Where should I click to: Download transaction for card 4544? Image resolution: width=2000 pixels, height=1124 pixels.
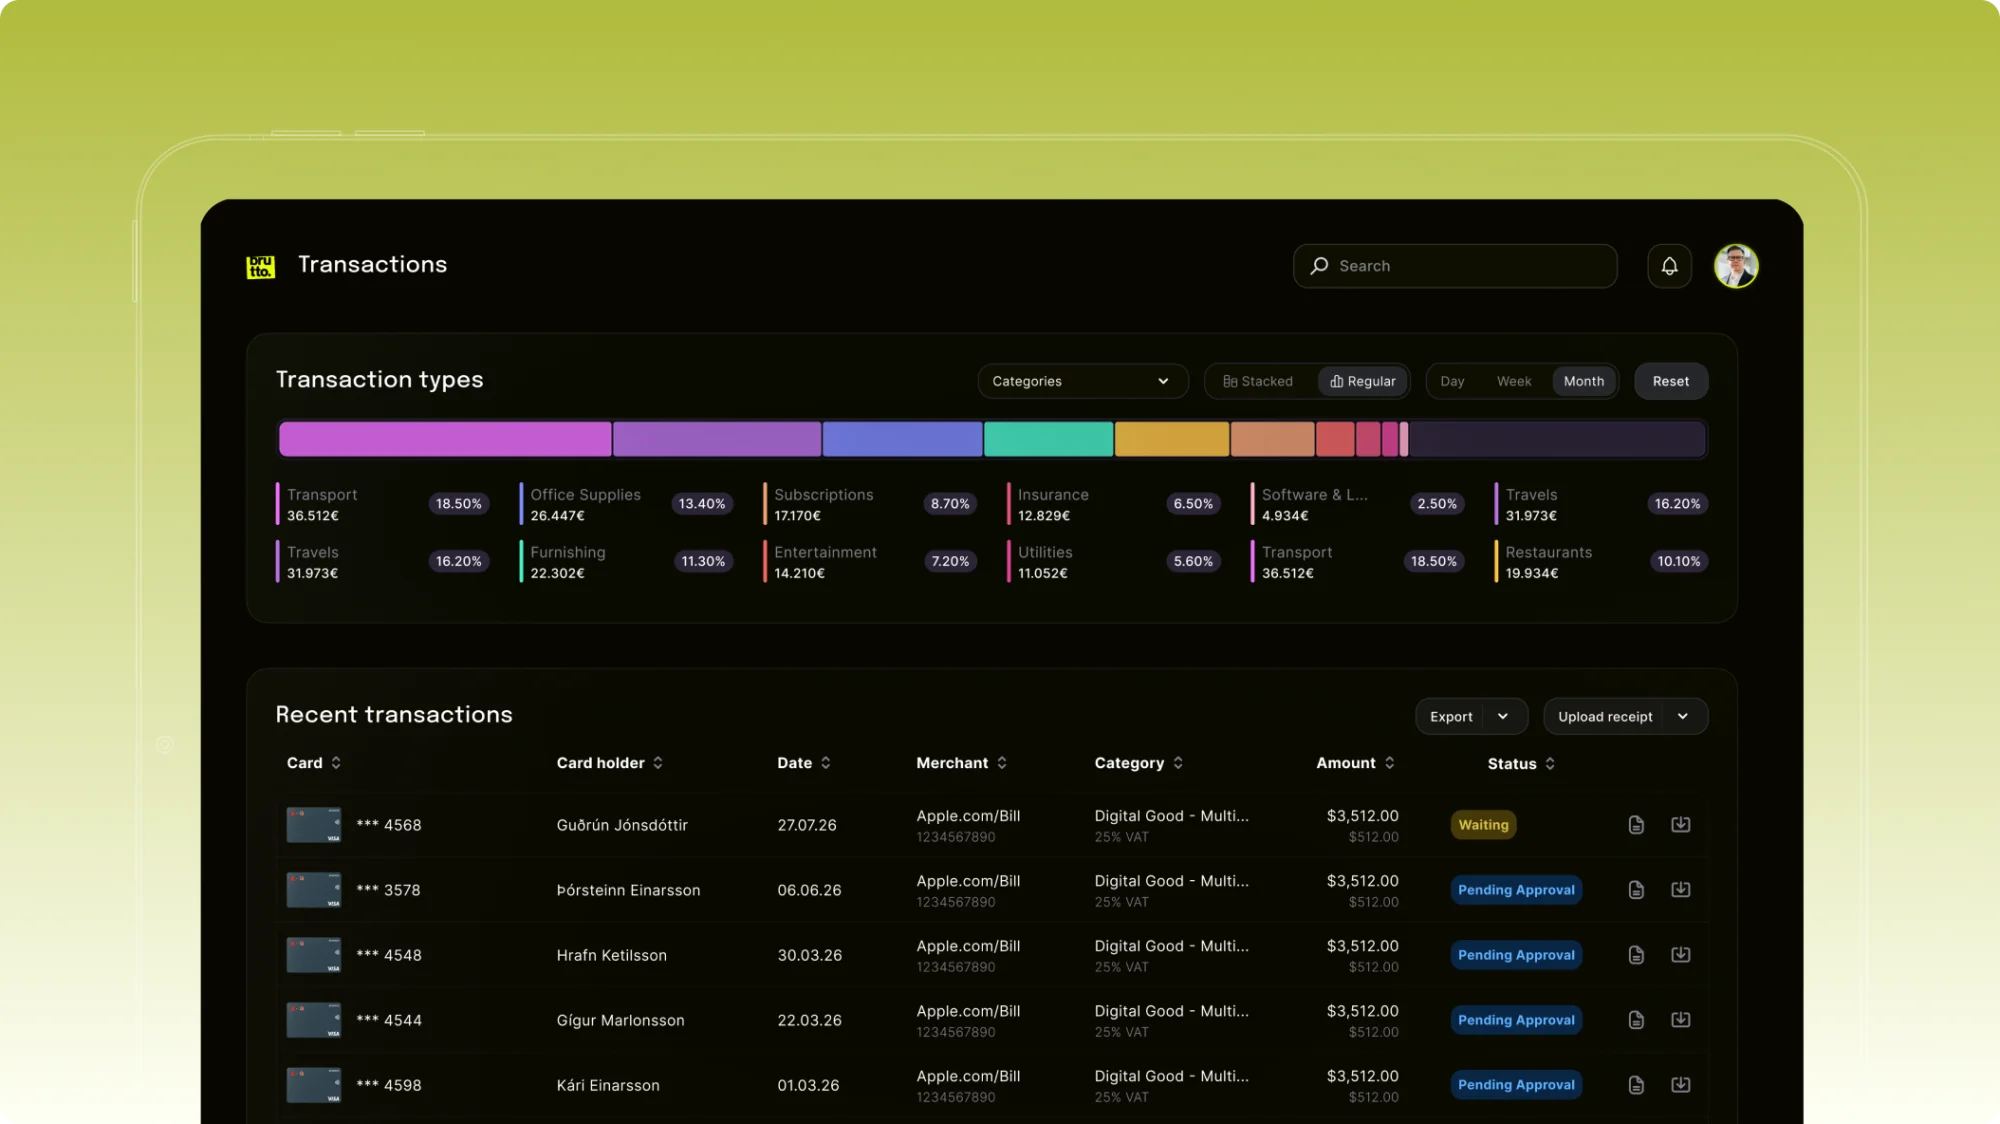point(1681,1019)
